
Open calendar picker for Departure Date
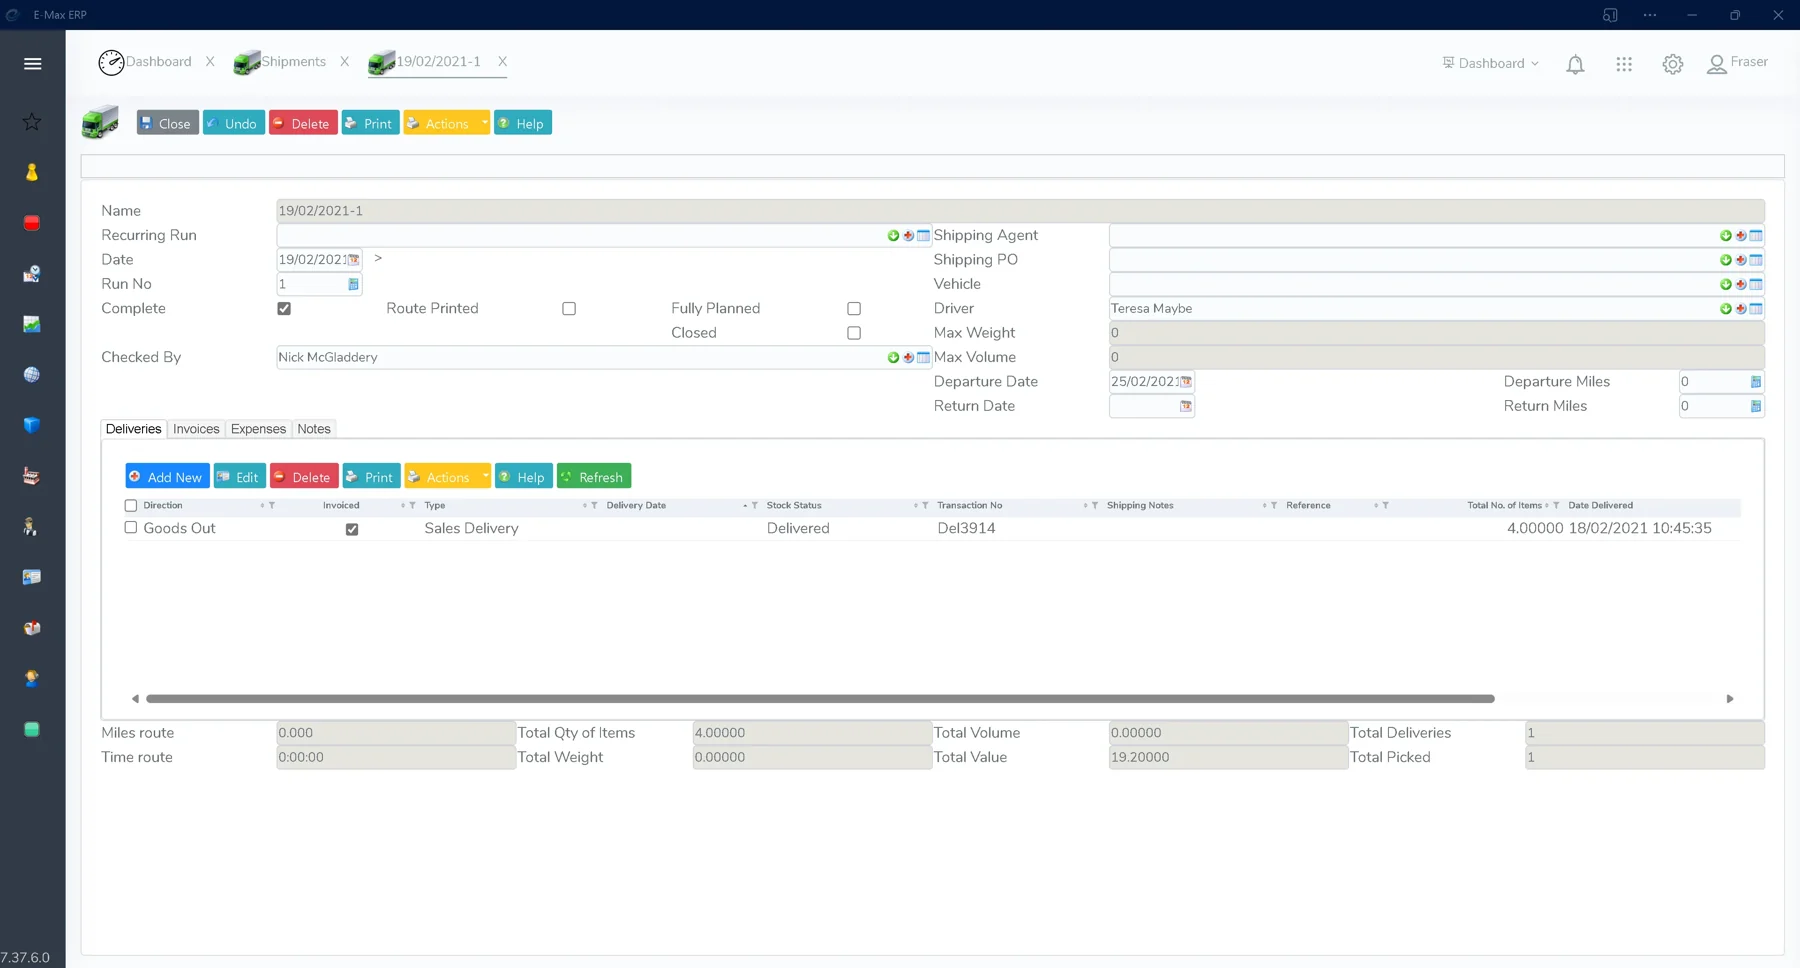pyautogui.click(x=1186, y=382)
